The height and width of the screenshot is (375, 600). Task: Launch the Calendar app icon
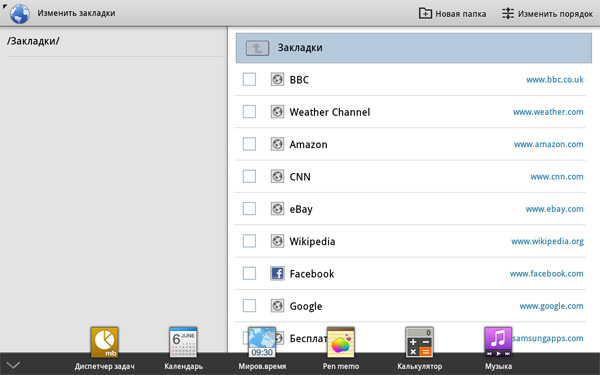click(x=183, y=342)
